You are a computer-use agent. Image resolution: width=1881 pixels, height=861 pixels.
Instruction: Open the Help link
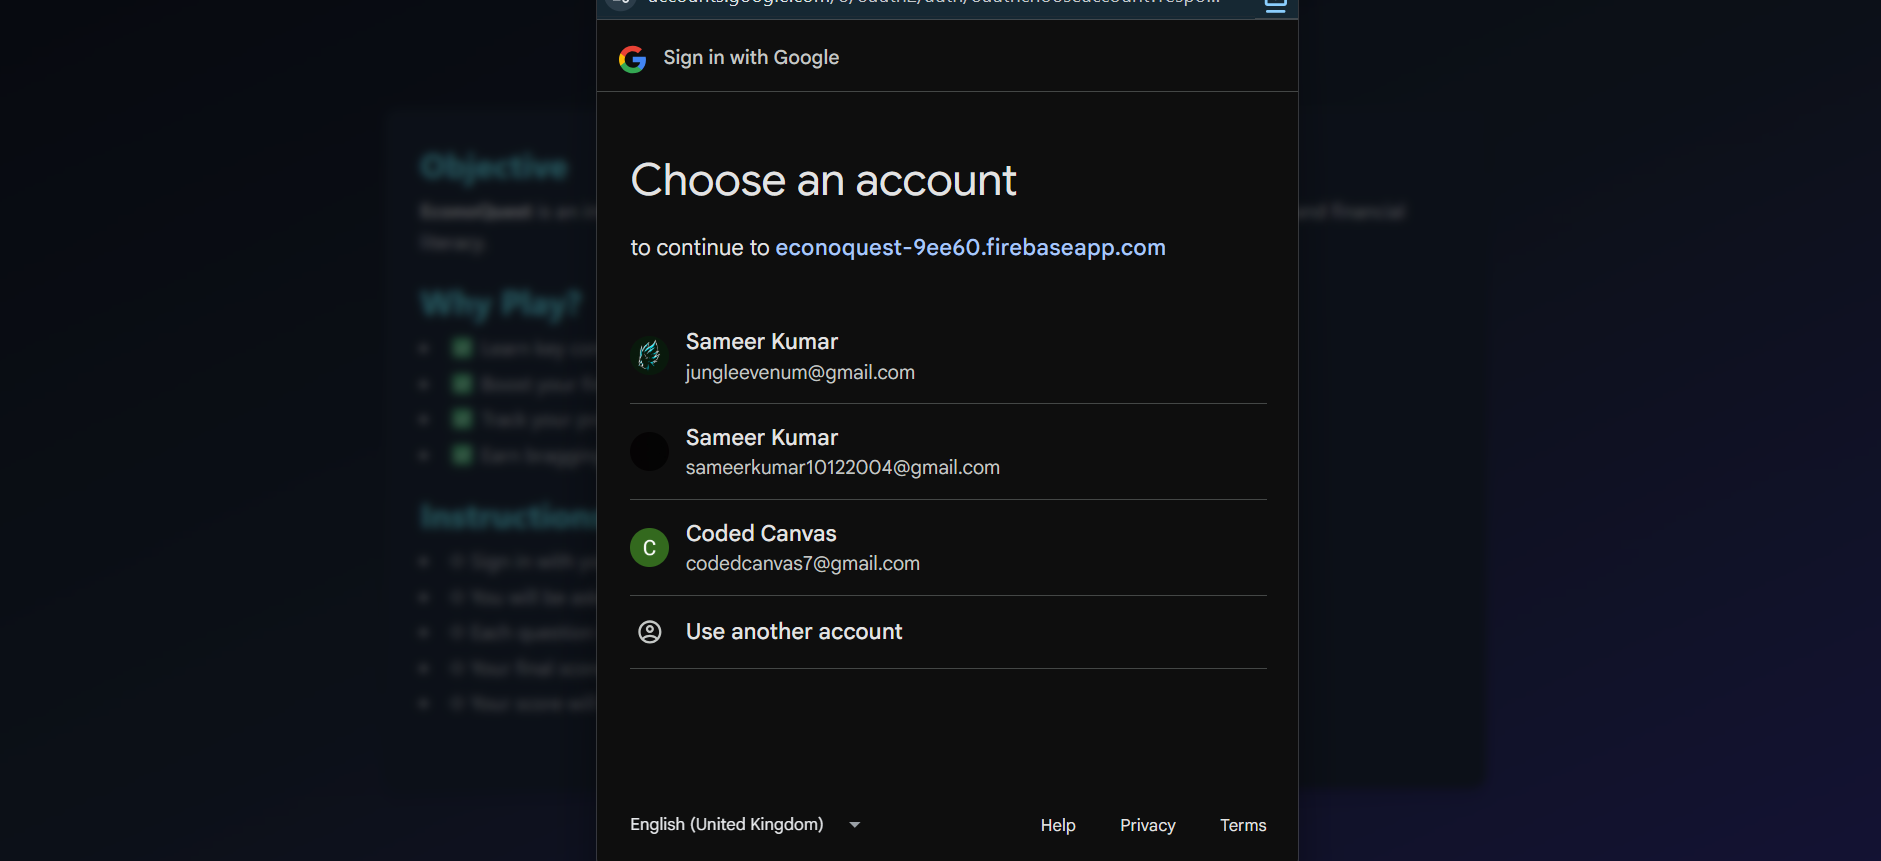[1058, 825]
